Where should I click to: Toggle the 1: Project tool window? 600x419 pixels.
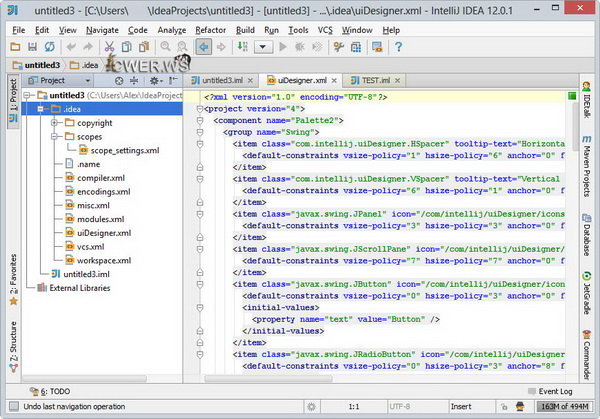coord(13,101)
